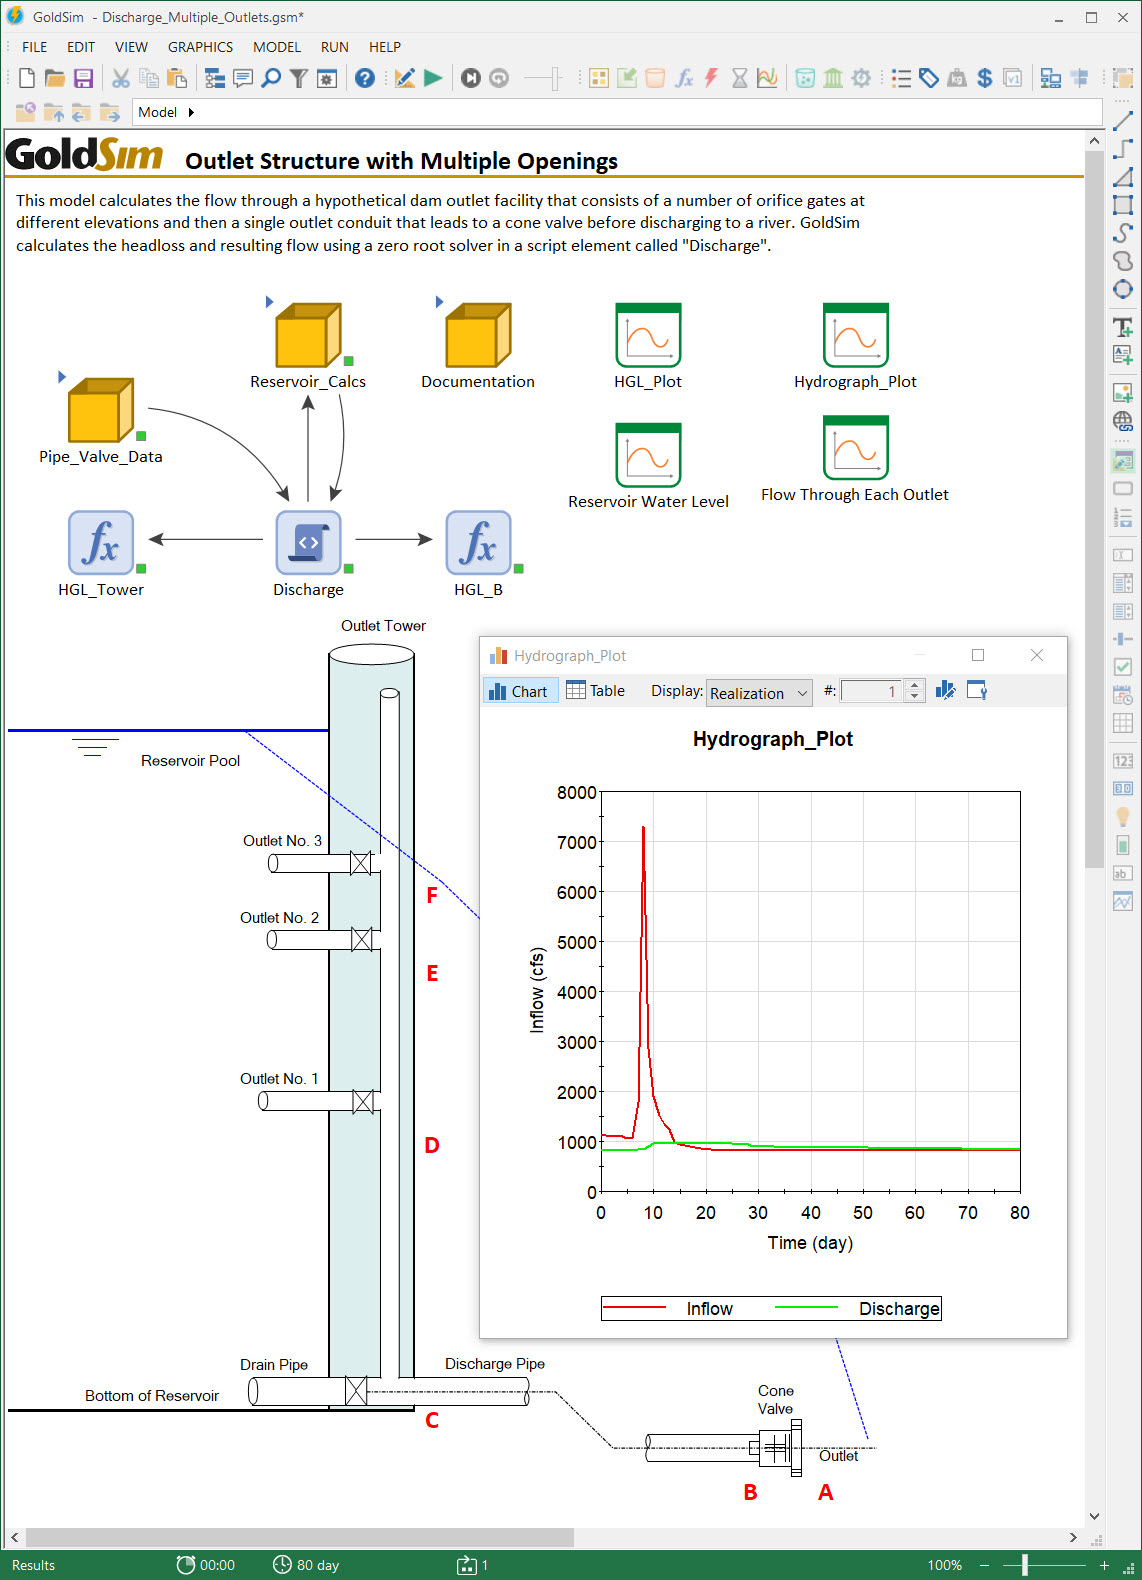Switch to Table view in Hydrograph_Plot
The height and width of the screenshot is (1580, 1142).
[596, 691]
